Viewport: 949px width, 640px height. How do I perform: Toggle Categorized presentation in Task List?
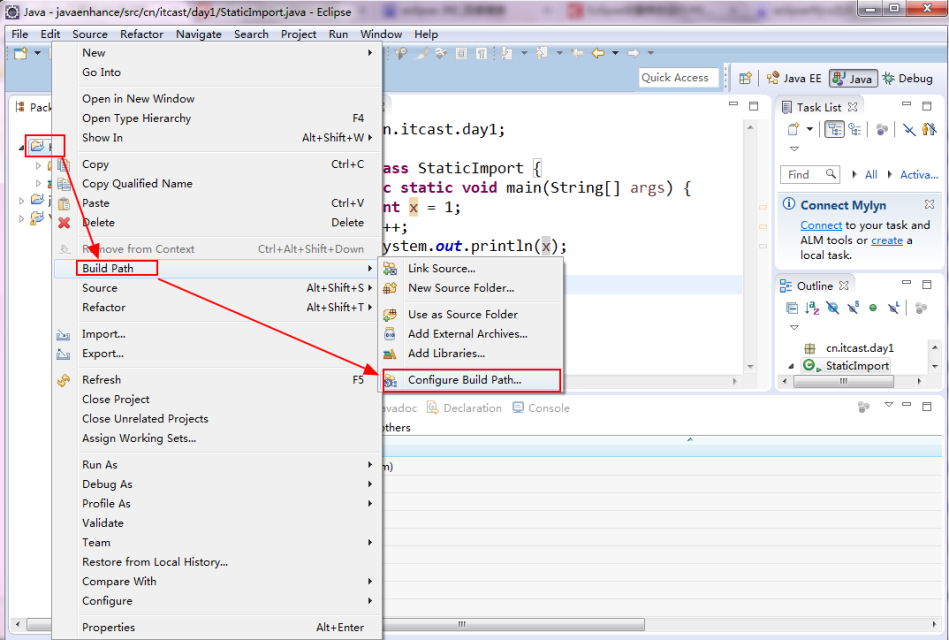(835, 129)
